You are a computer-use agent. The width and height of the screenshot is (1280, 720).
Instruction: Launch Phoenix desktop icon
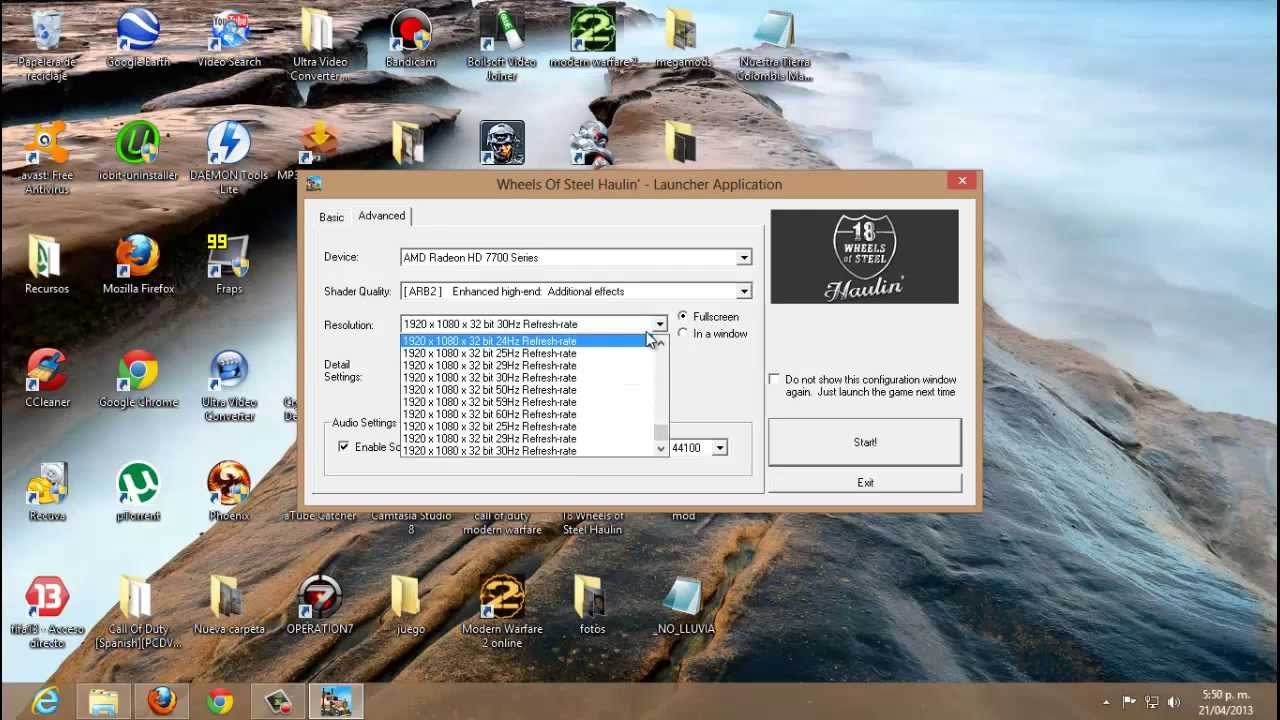[x=229, y=493]
